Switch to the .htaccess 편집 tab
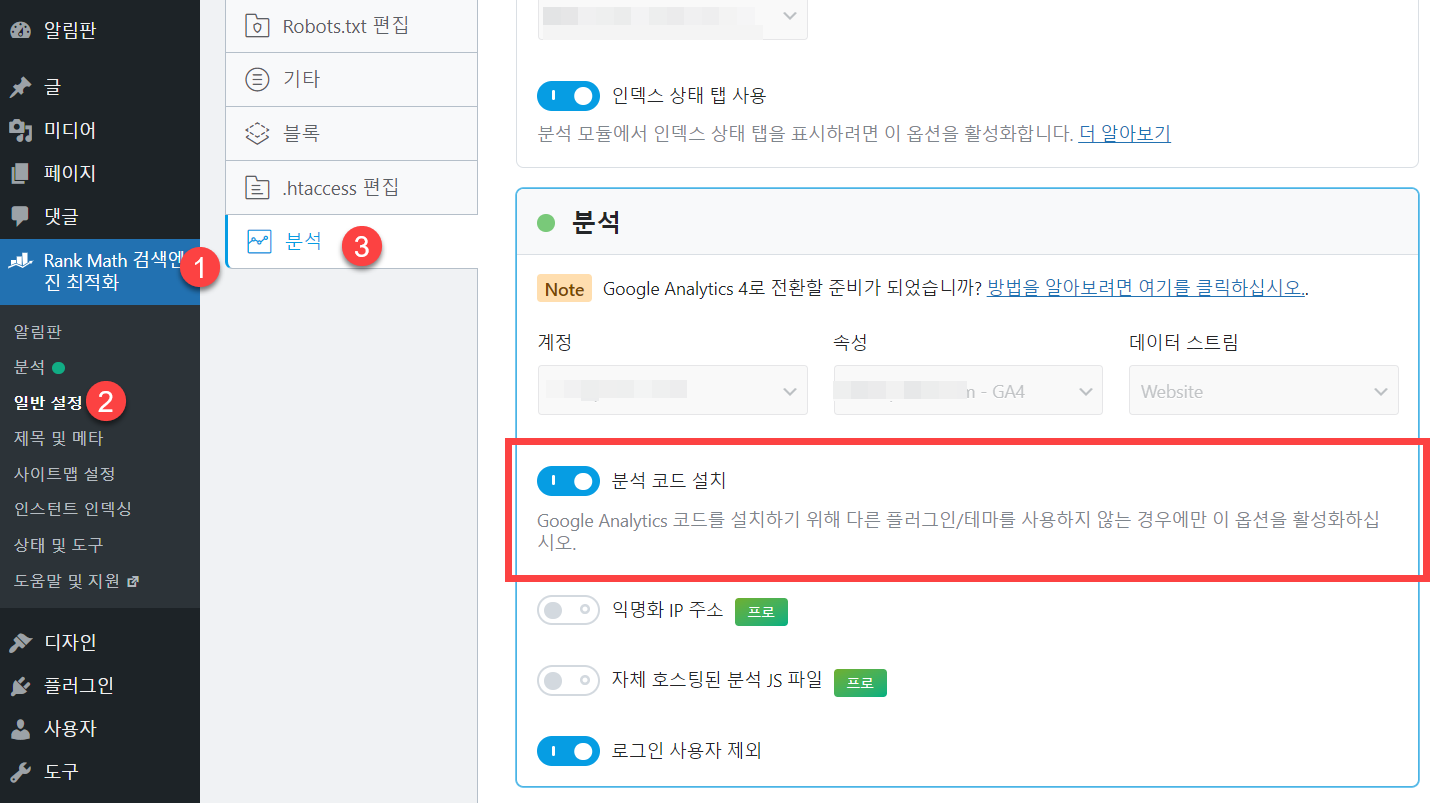This screenshot has height=803, width=1447. click(351, 187)
